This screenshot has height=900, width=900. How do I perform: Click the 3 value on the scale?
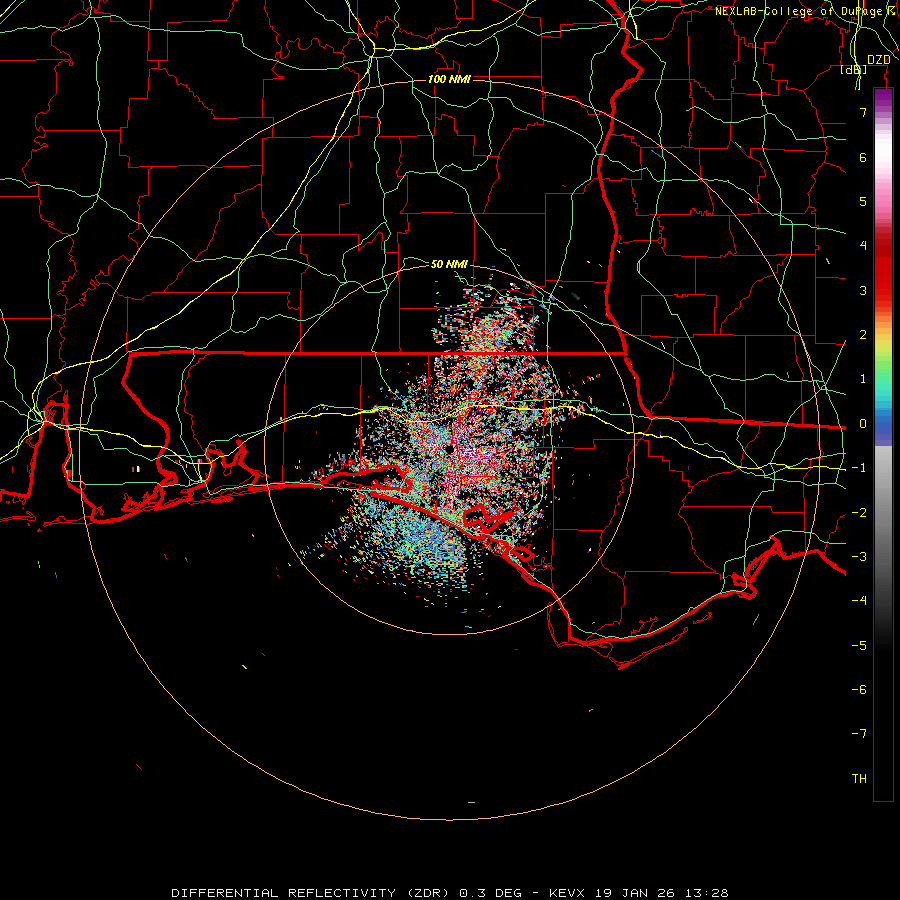[863, 290]
